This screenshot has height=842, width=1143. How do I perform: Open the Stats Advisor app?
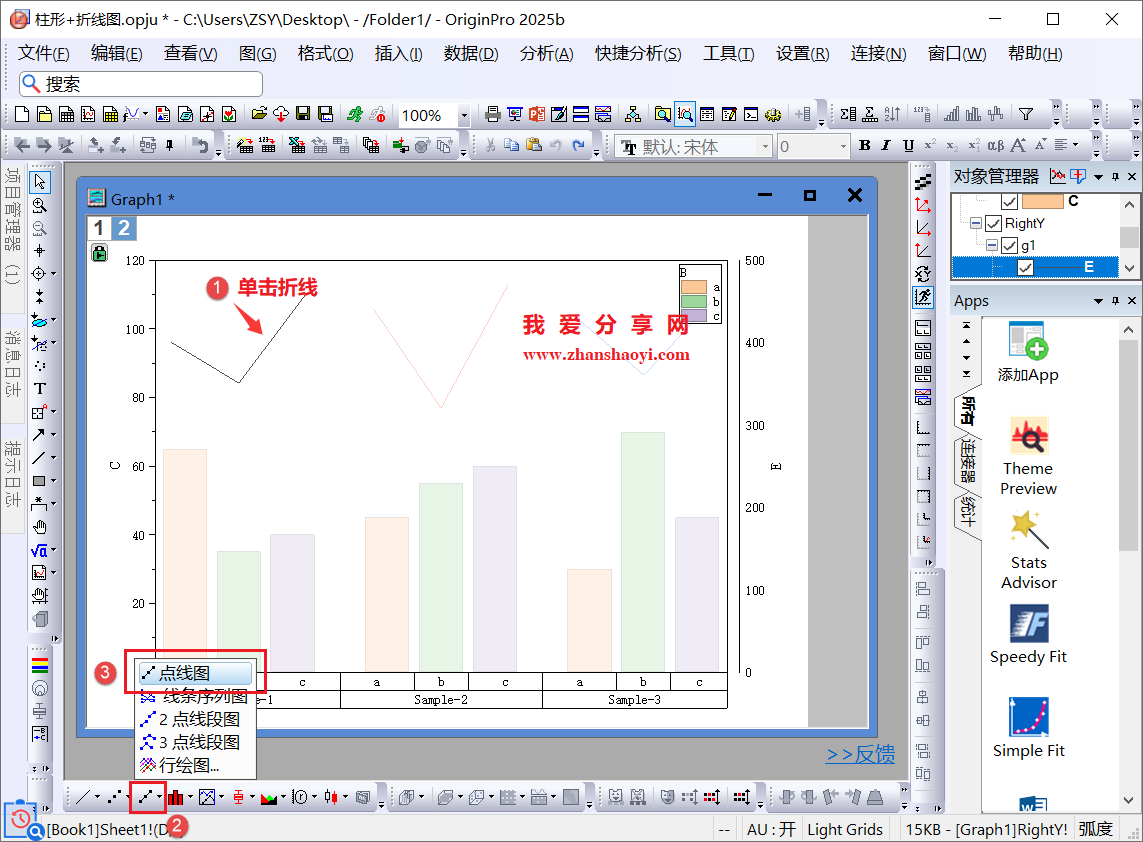[x=1028, y=550]
